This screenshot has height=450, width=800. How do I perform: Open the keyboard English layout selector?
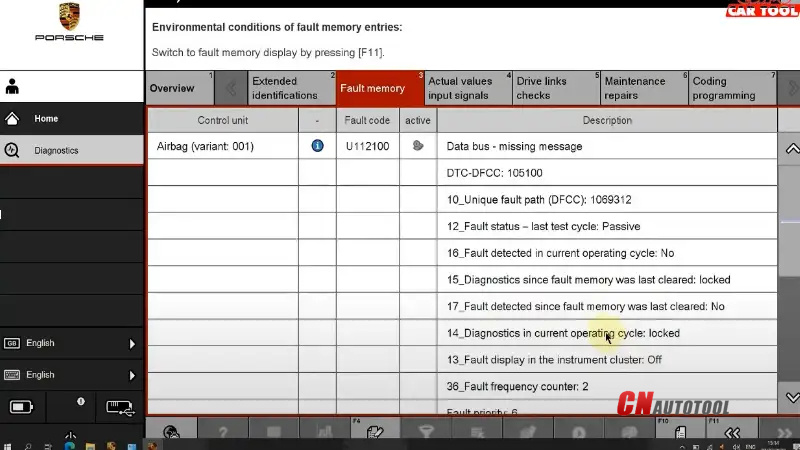(x=71, y=375)
